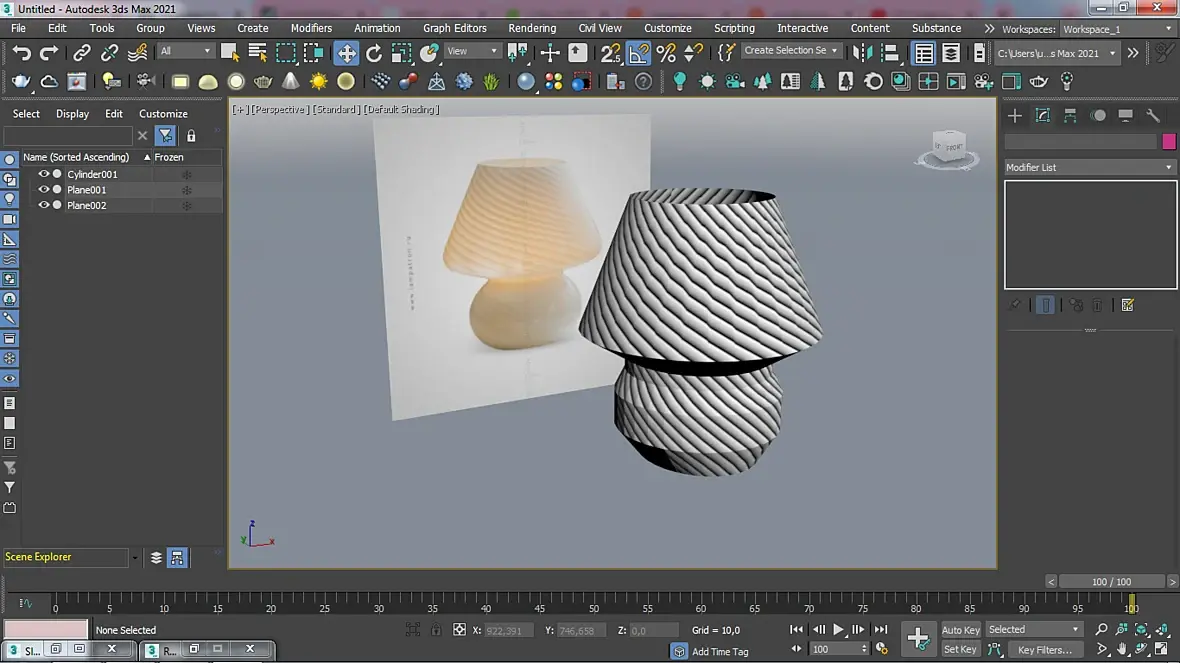Open the Utilities wrench panel icon

(x=1153, y=115)
